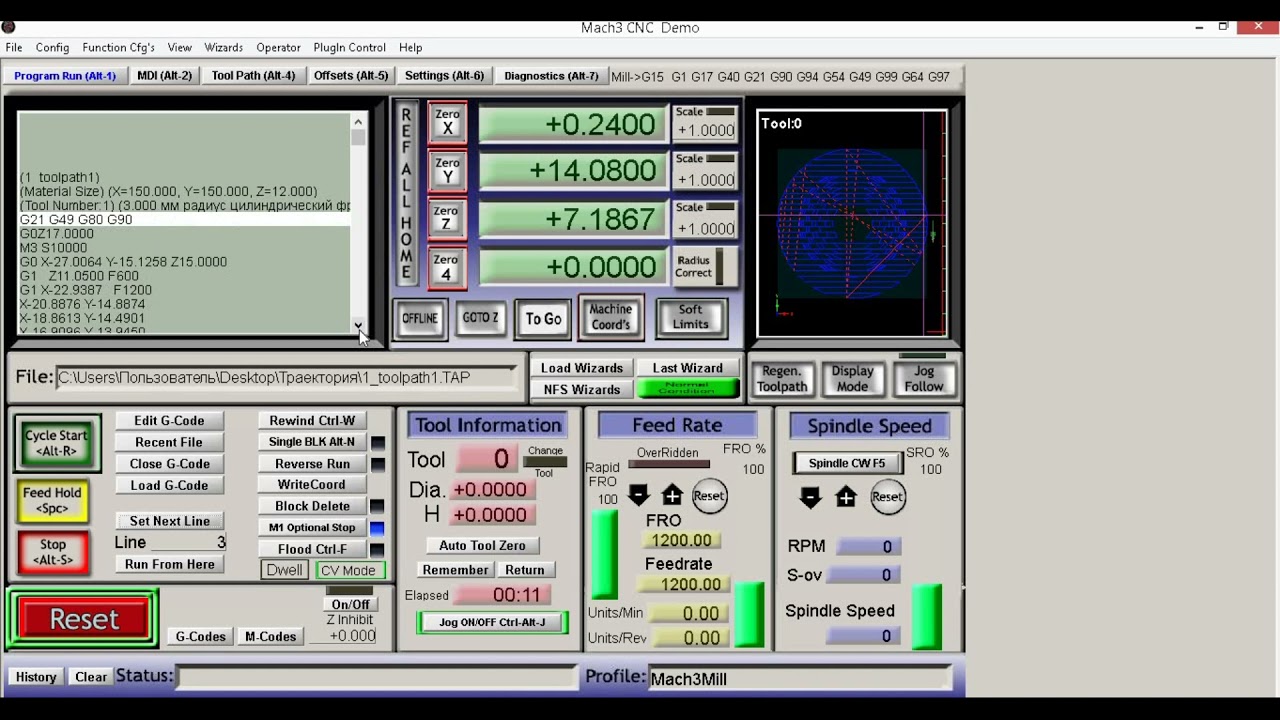
Task: Enable M1 Optional Stop
Action: point(312,527)
